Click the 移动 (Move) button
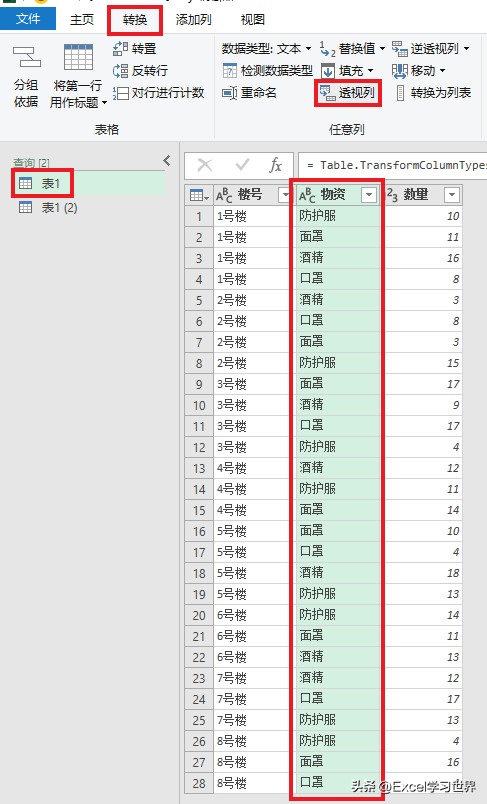 coord(418,71)
